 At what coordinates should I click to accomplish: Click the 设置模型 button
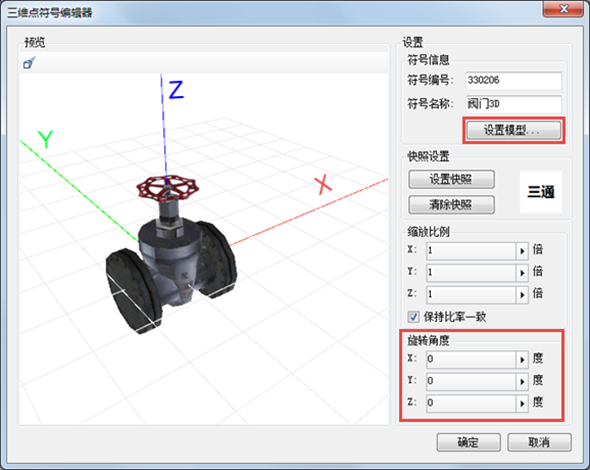(514, 131)
